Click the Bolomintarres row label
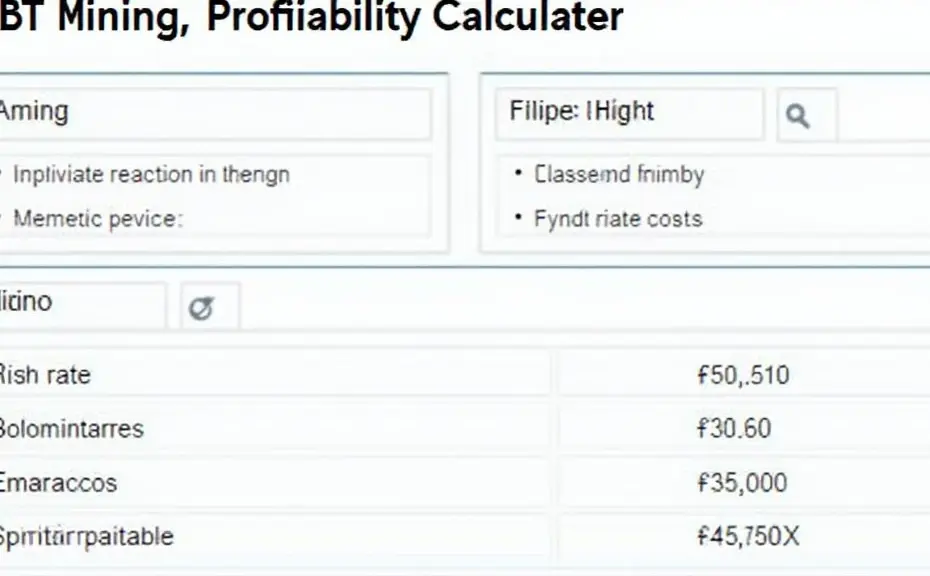Image resolution: width=930 pixels, height=576 pixels. click(72, 429)
